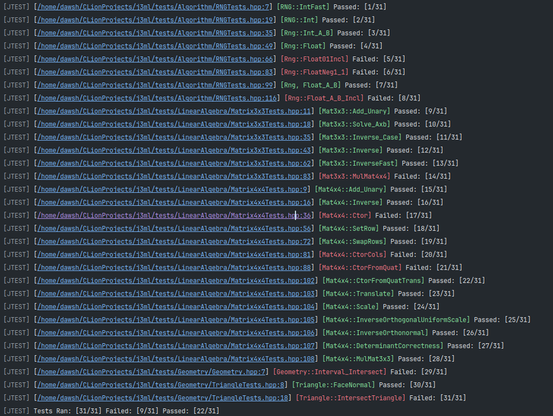The image size is (553, 416).
Task: Click the red [Triangle::IntersectTriangle] test name
Action: [350, 398]
